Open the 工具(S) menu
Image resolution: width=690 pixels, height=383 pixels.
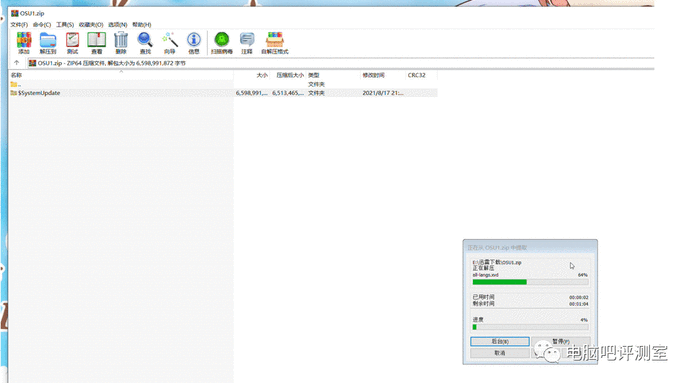pos(65,25)
